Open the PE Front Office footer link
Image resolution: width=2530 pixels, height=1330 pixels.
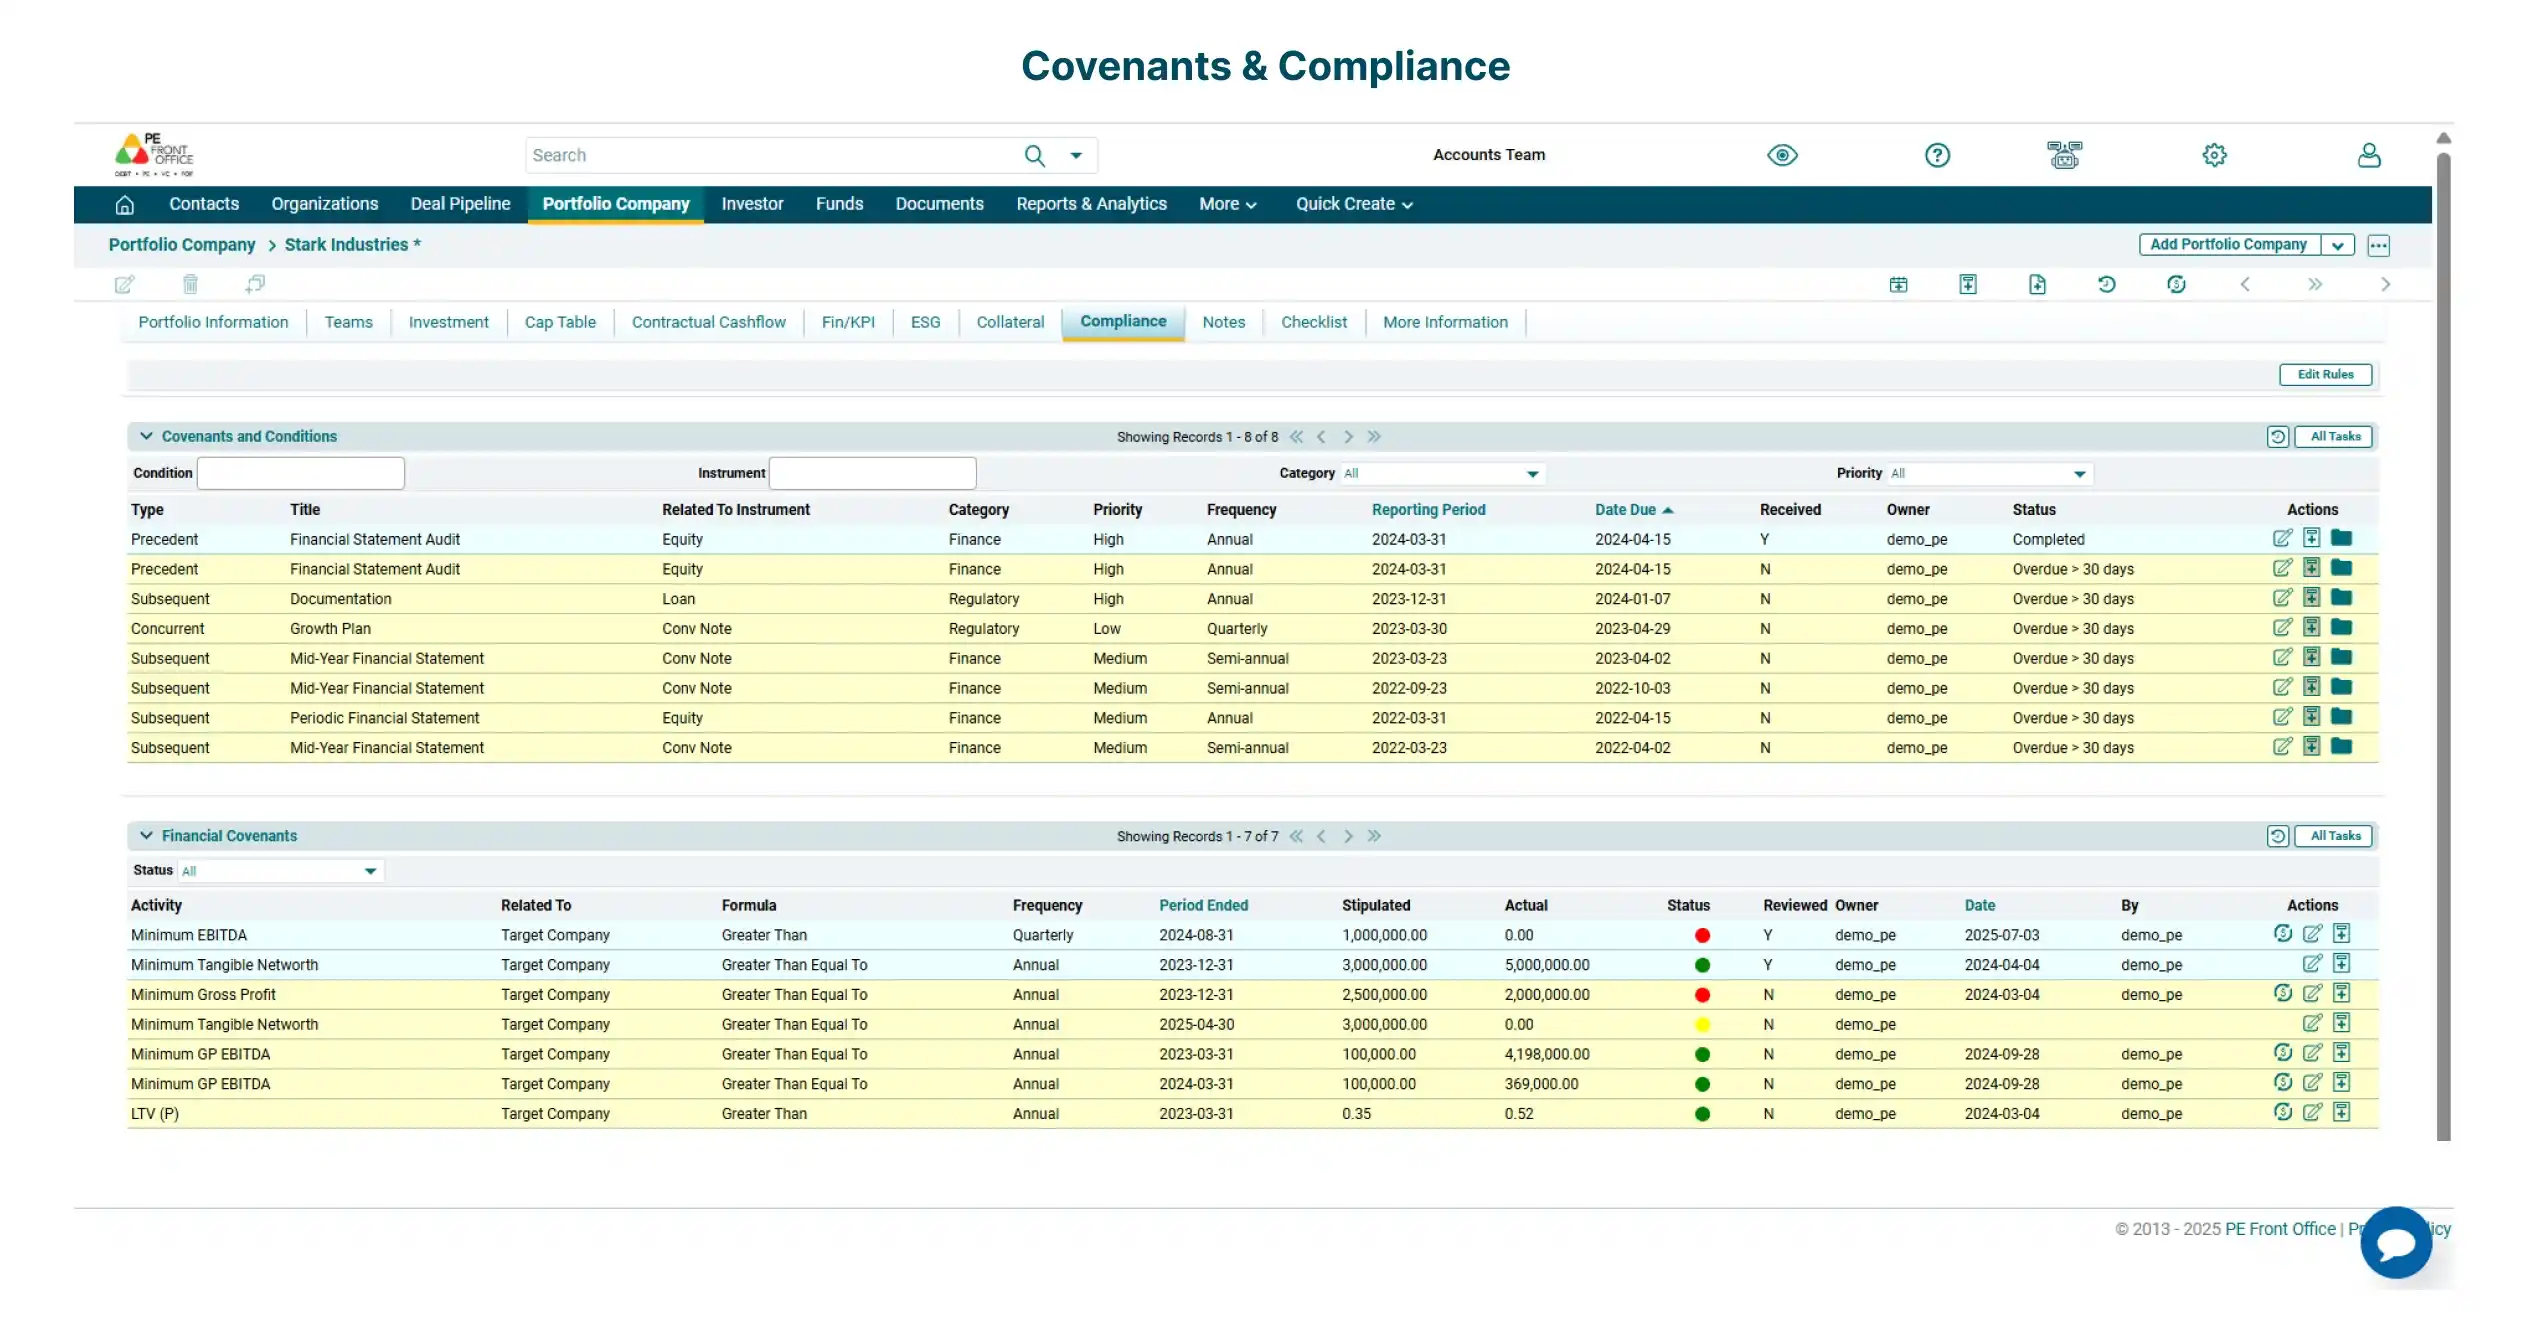2280,1229
